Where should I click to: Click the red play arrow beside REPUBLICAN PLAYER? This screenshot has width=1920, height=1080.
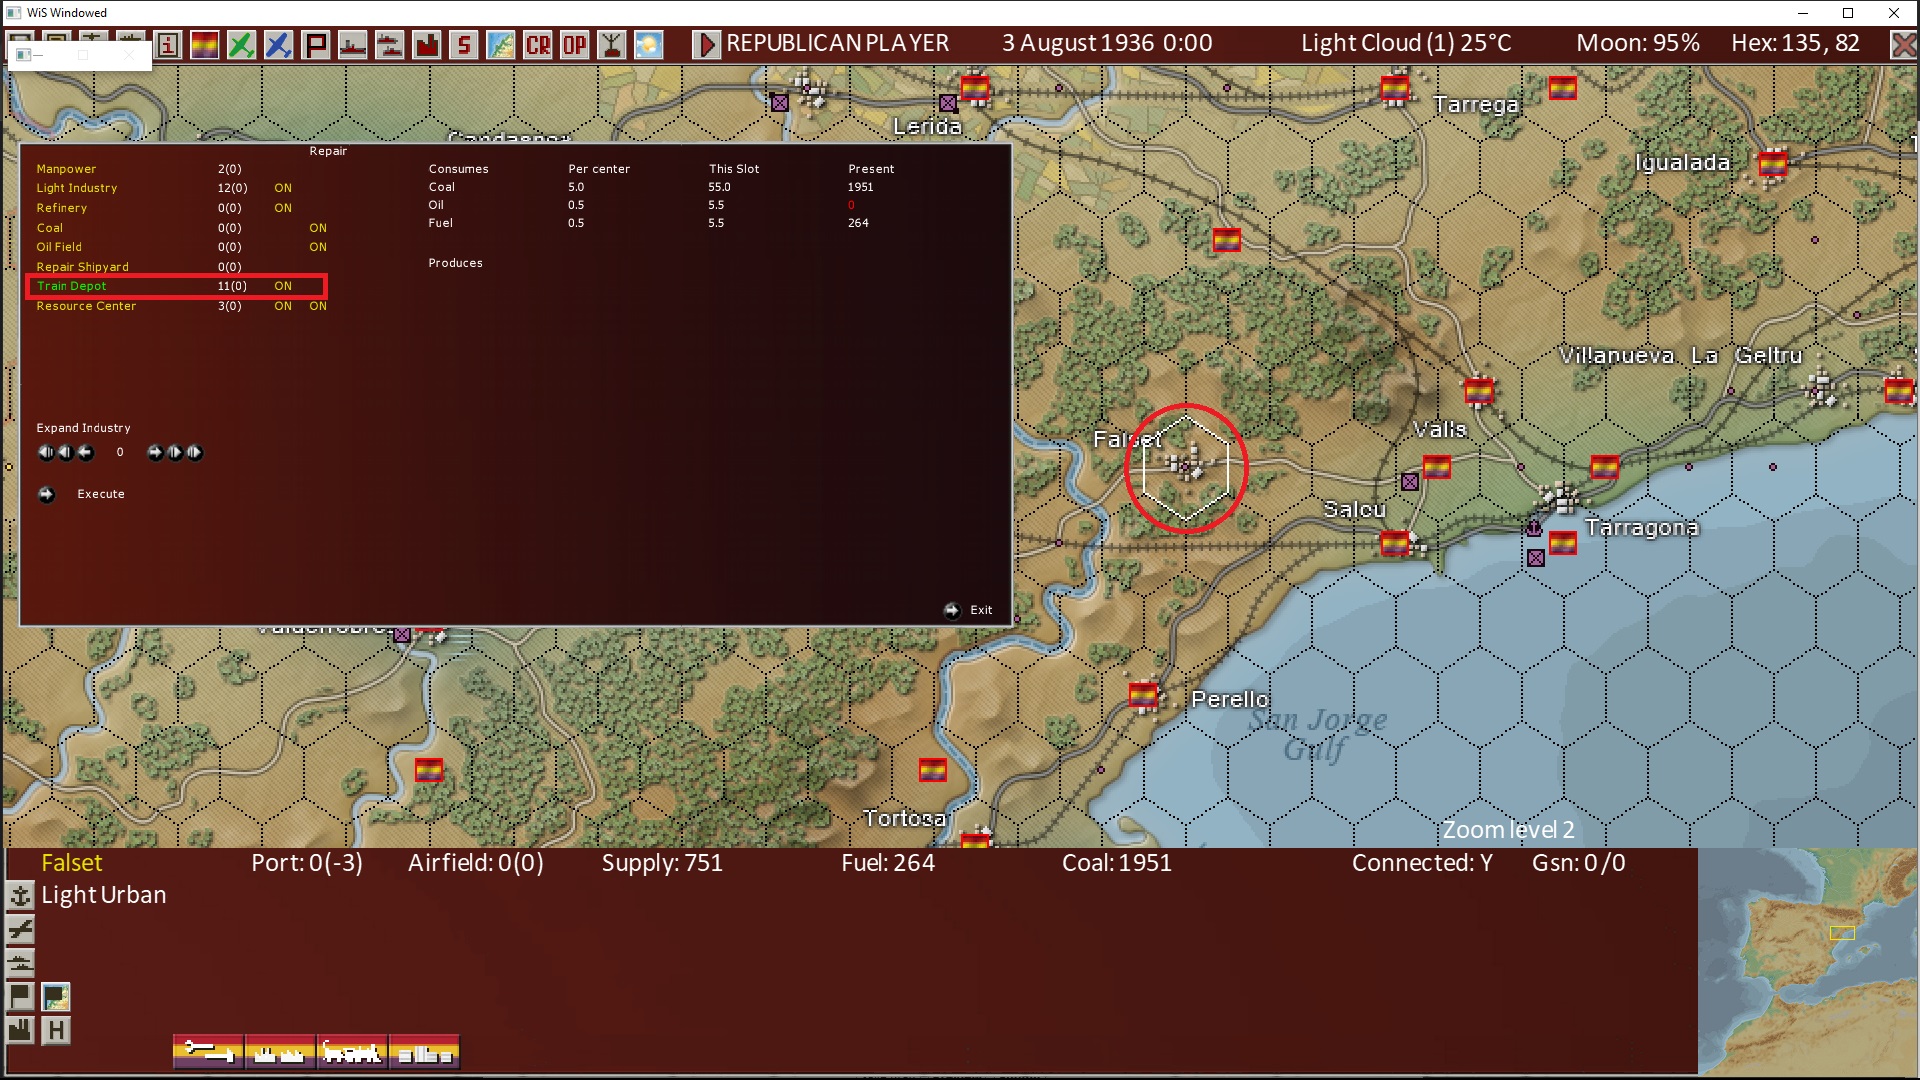click(706, 45)
